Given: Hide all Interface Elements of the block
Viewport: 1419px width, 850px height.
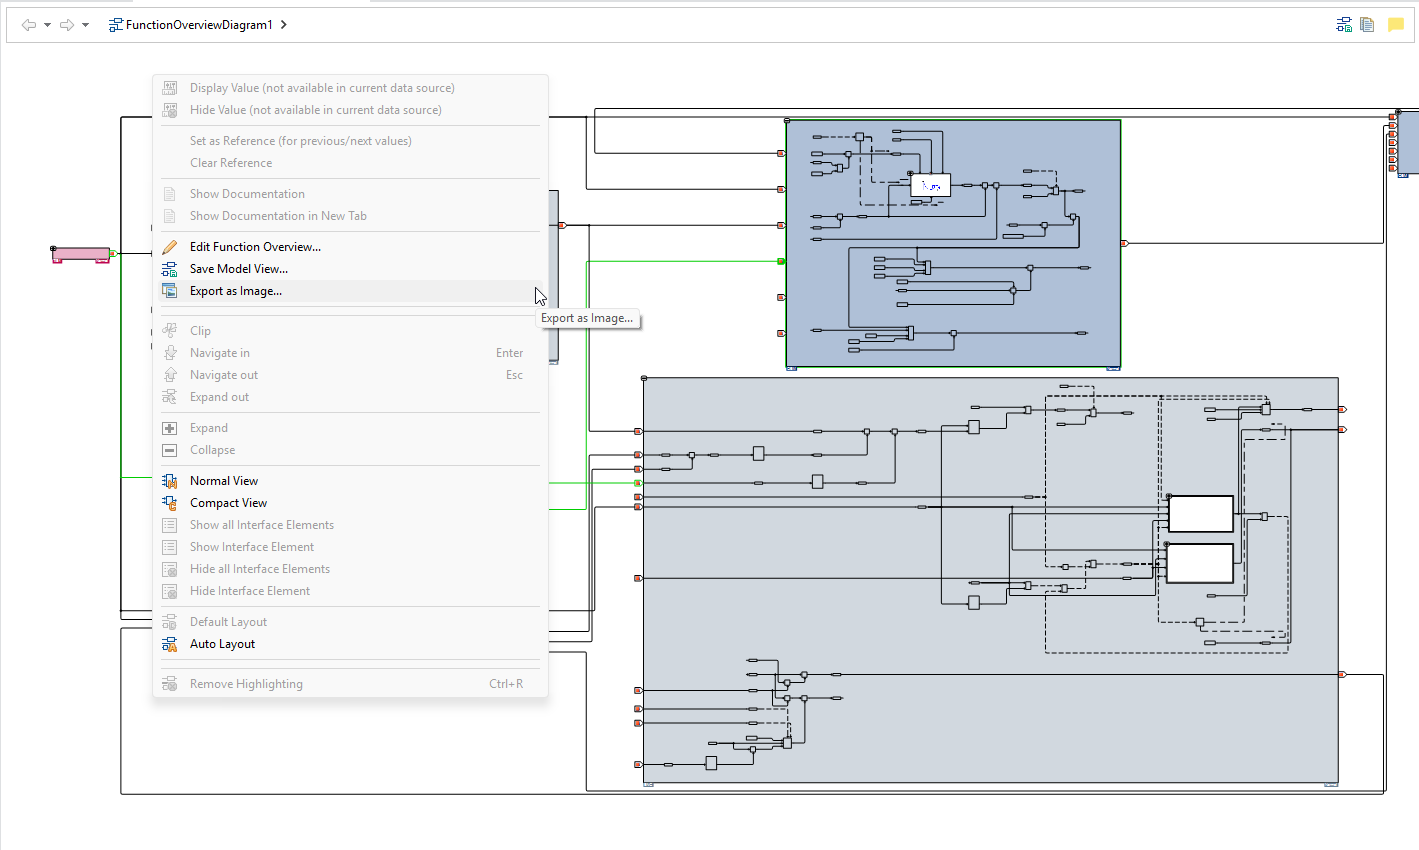Looking at the screenshot, I should click(259, 568).
